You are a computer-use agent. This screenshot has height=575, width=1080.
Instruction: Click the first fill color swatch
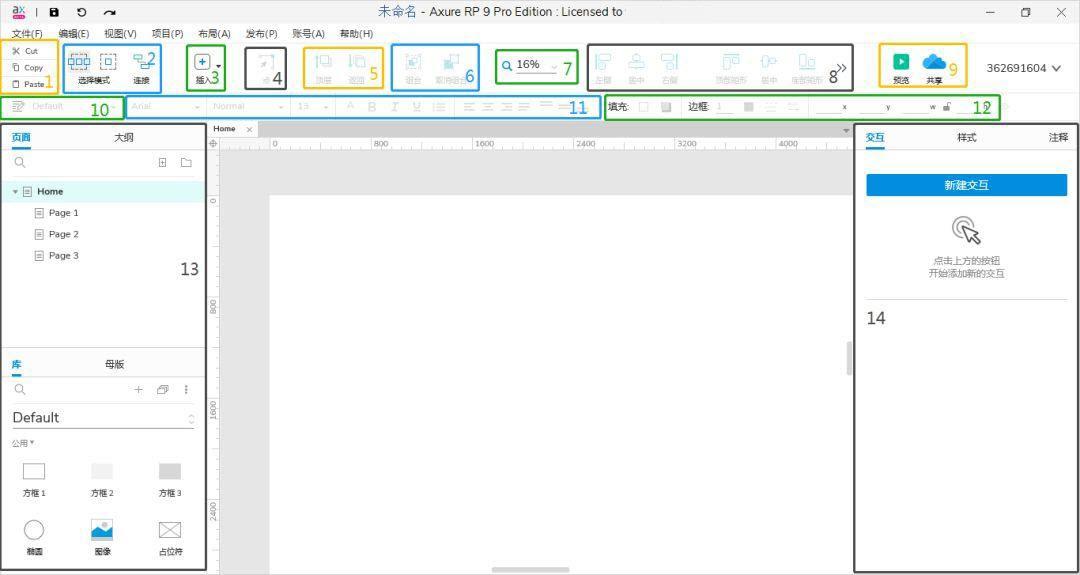pyautogui.click(x=643, y=107)
